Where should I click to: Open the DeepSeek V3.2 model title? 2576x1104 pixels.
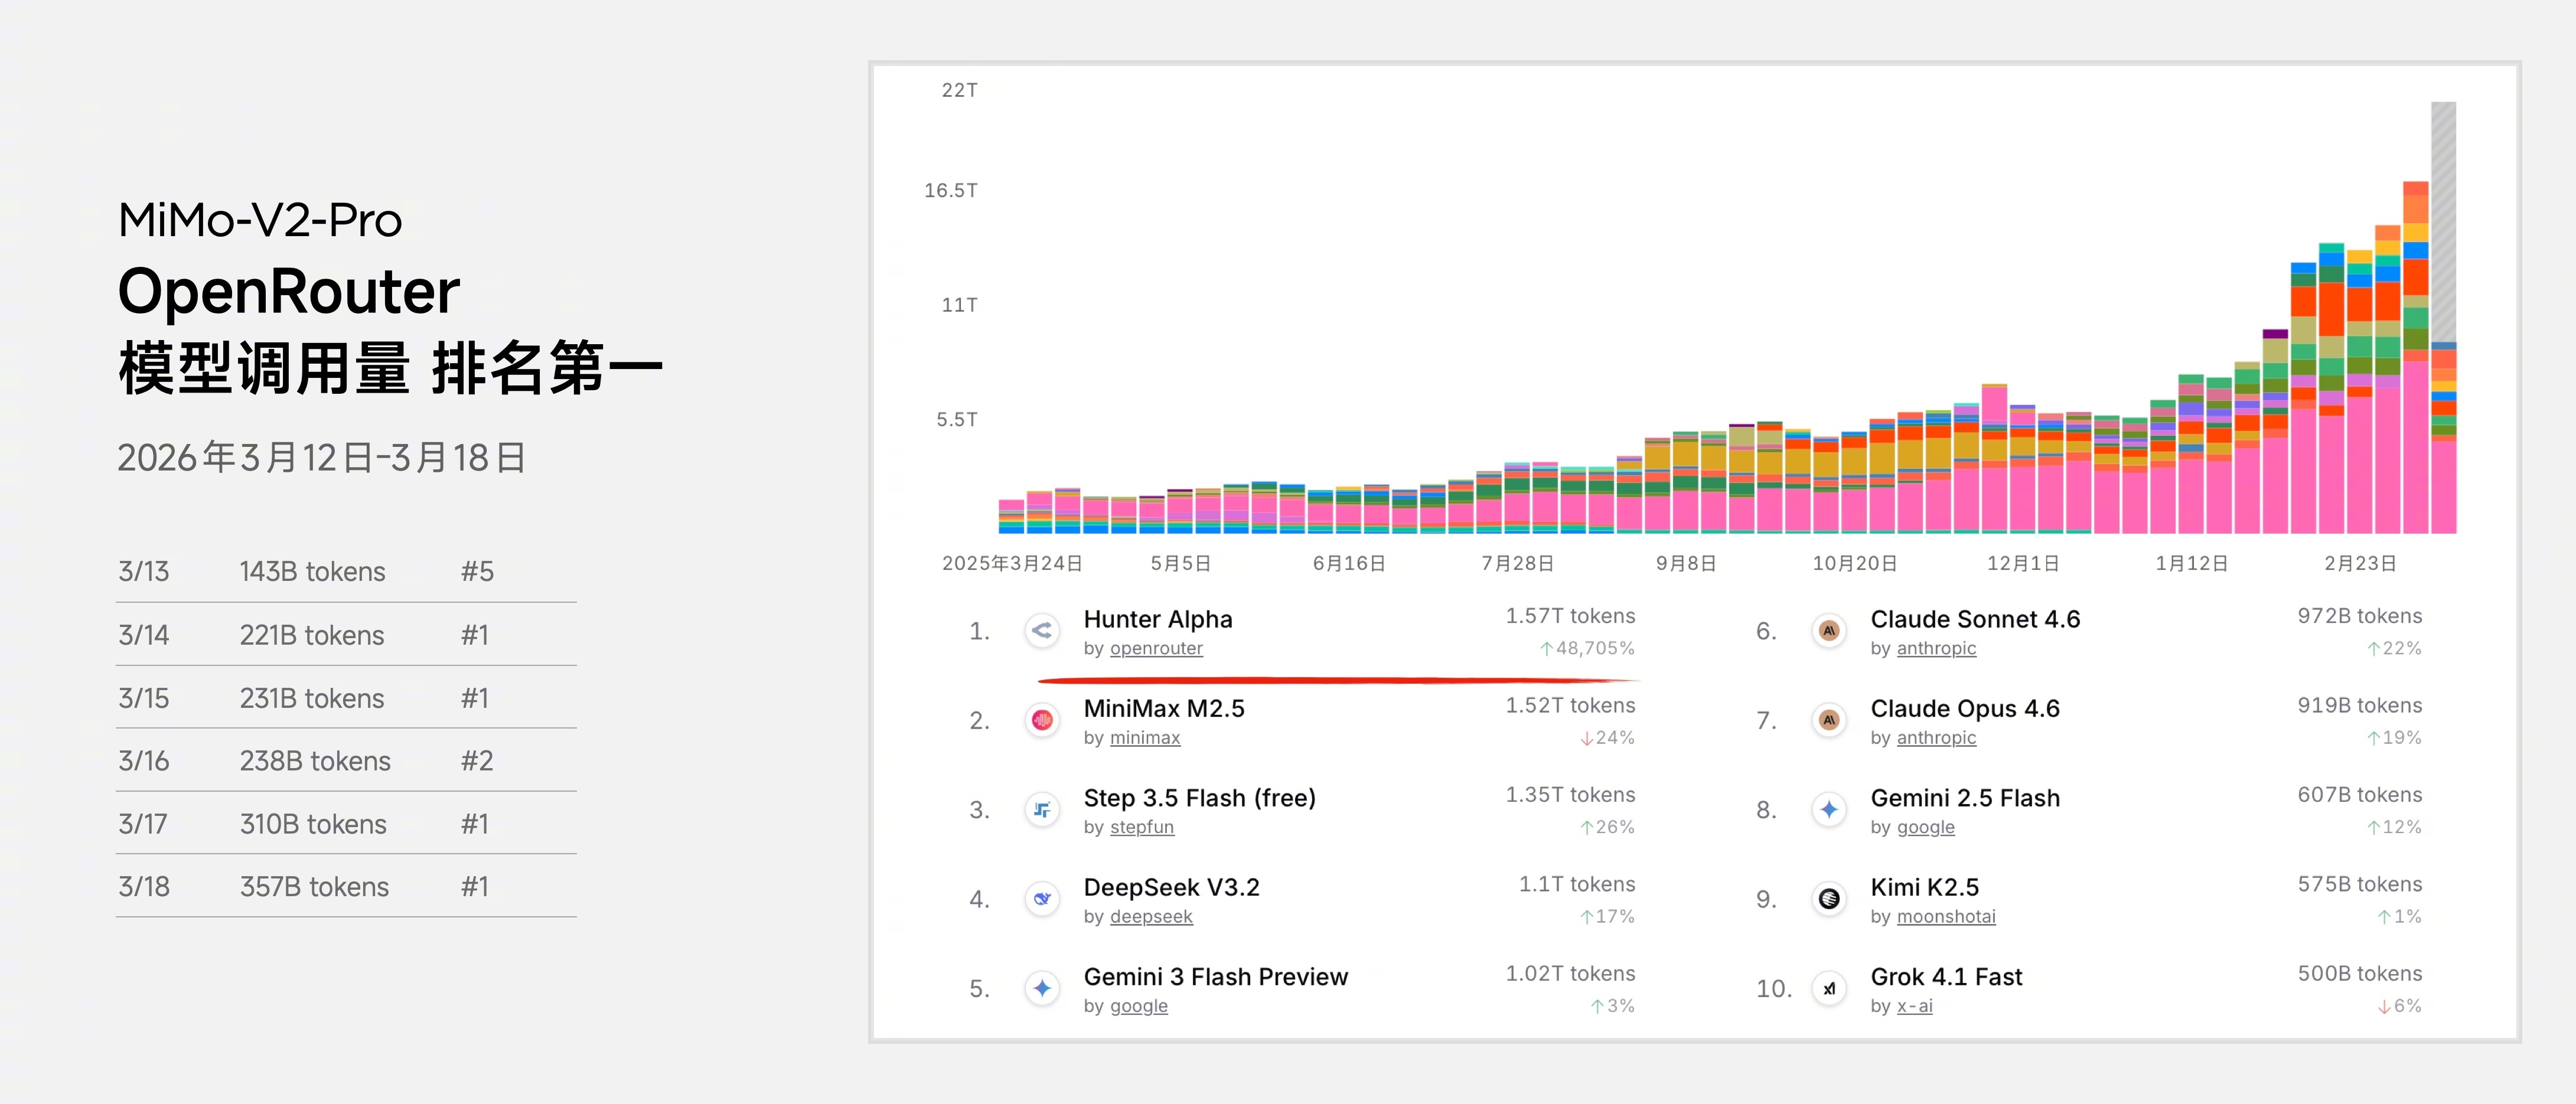pos(1171,887)
